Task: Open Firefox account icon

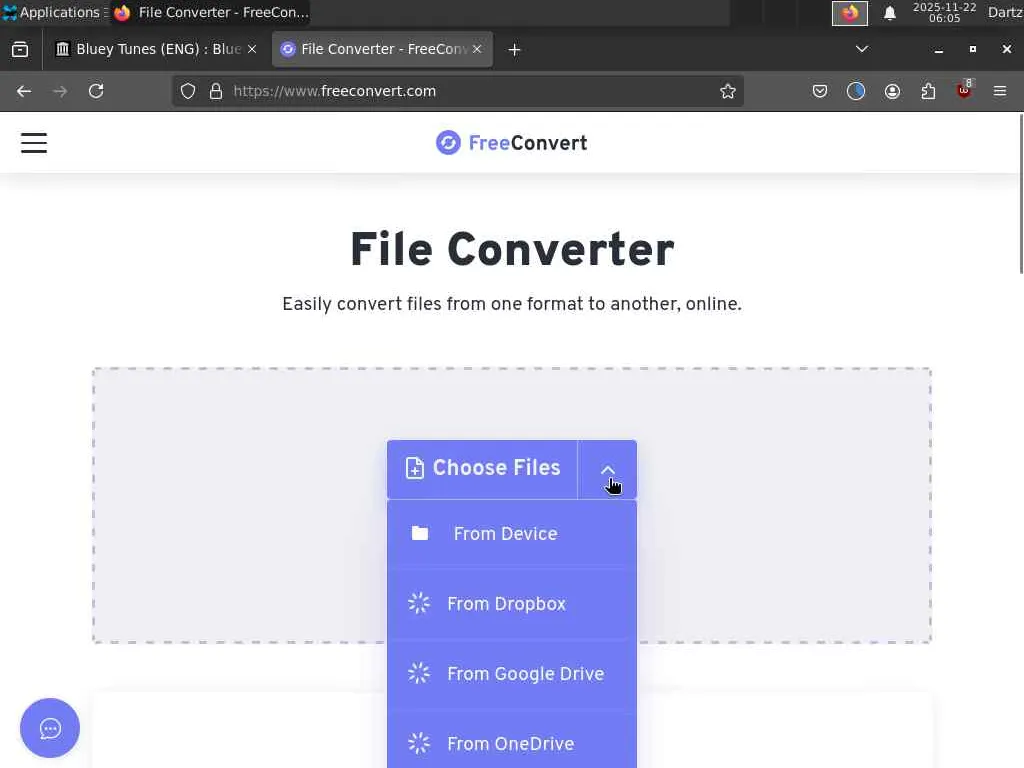Action: click(892, 91)
